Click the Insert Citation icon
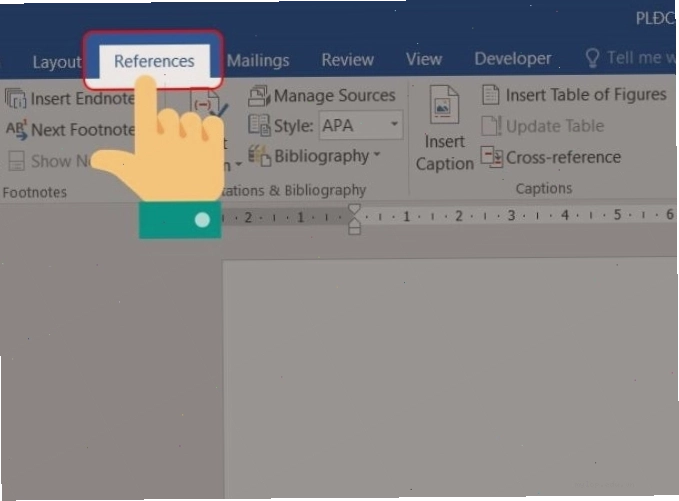 coord(209,104)
